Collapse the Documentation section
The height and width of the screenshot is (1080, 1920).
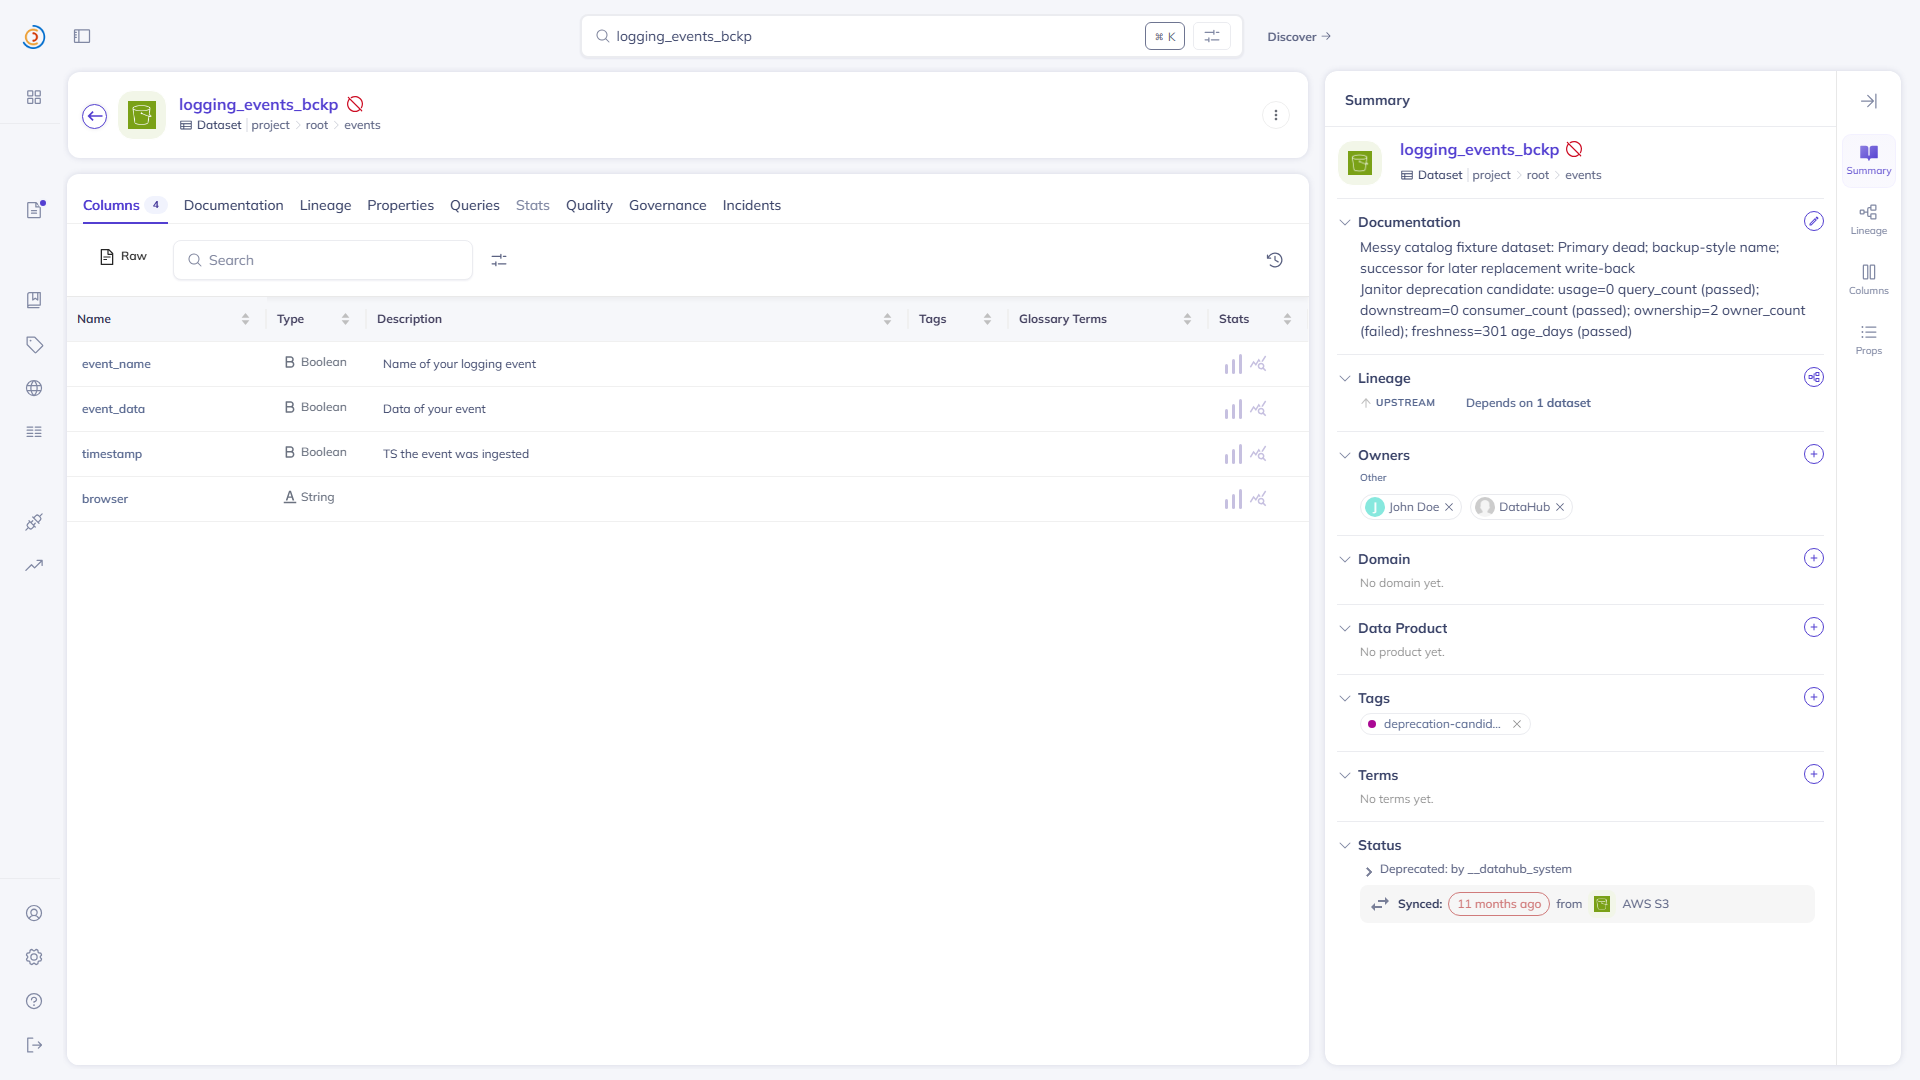(1345, 222)
